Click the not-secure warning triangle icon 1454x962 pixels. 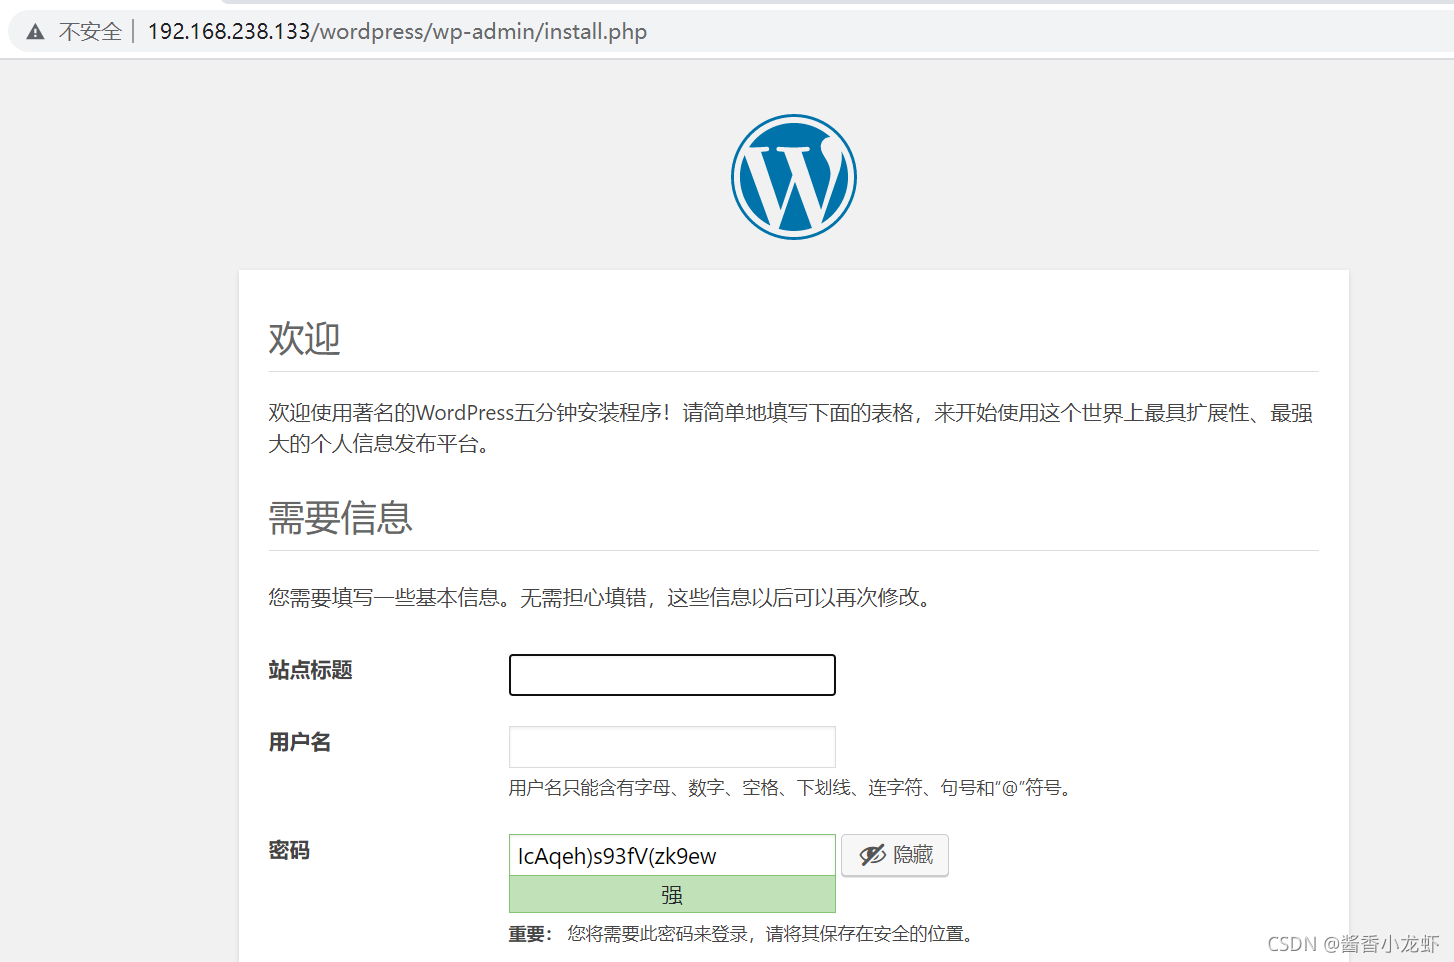pyautogui.click(x=36, y=32)
